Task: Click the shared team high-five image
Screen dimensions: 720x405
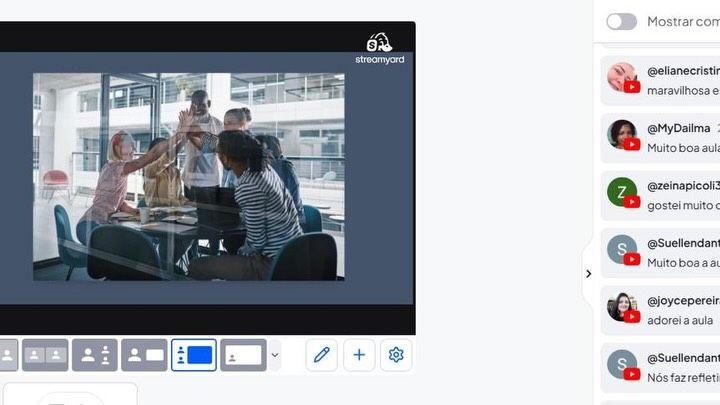Action: [189, 177]
